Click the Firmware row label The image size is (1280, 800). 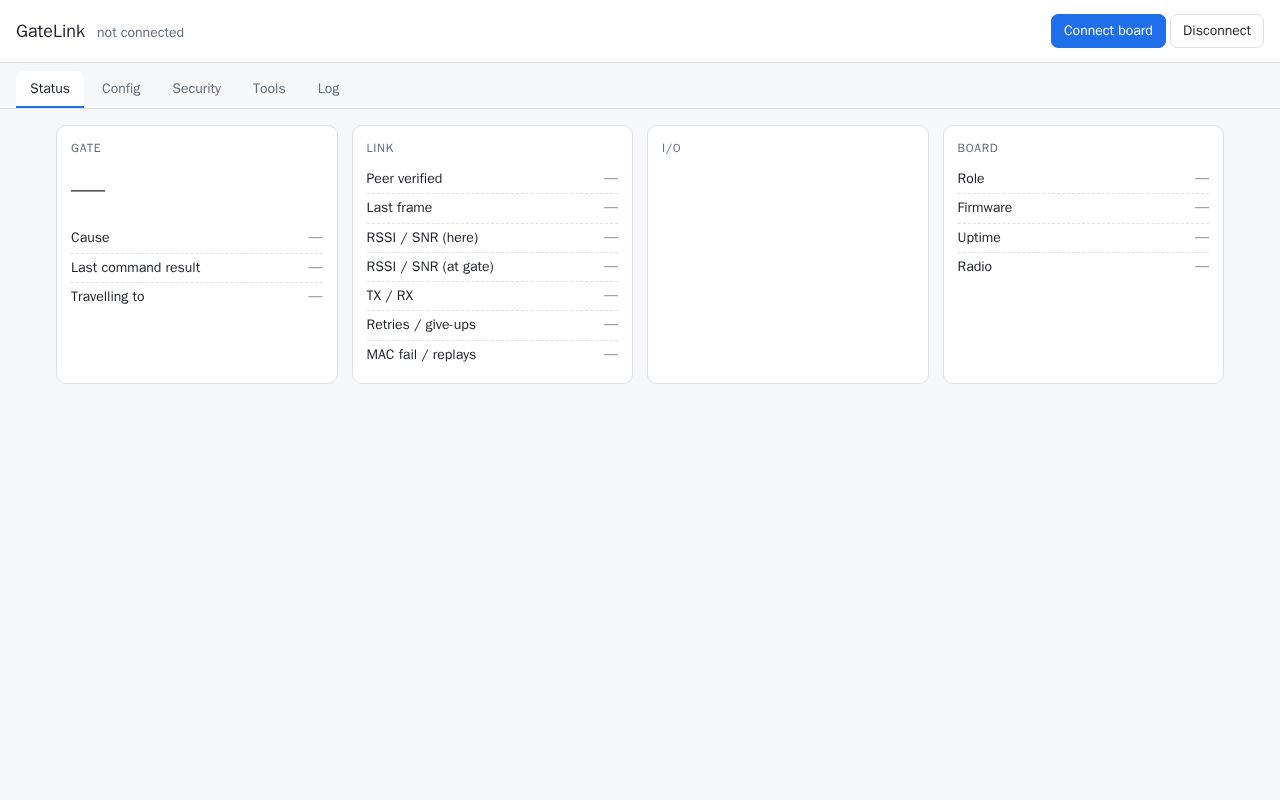point(985,208)
